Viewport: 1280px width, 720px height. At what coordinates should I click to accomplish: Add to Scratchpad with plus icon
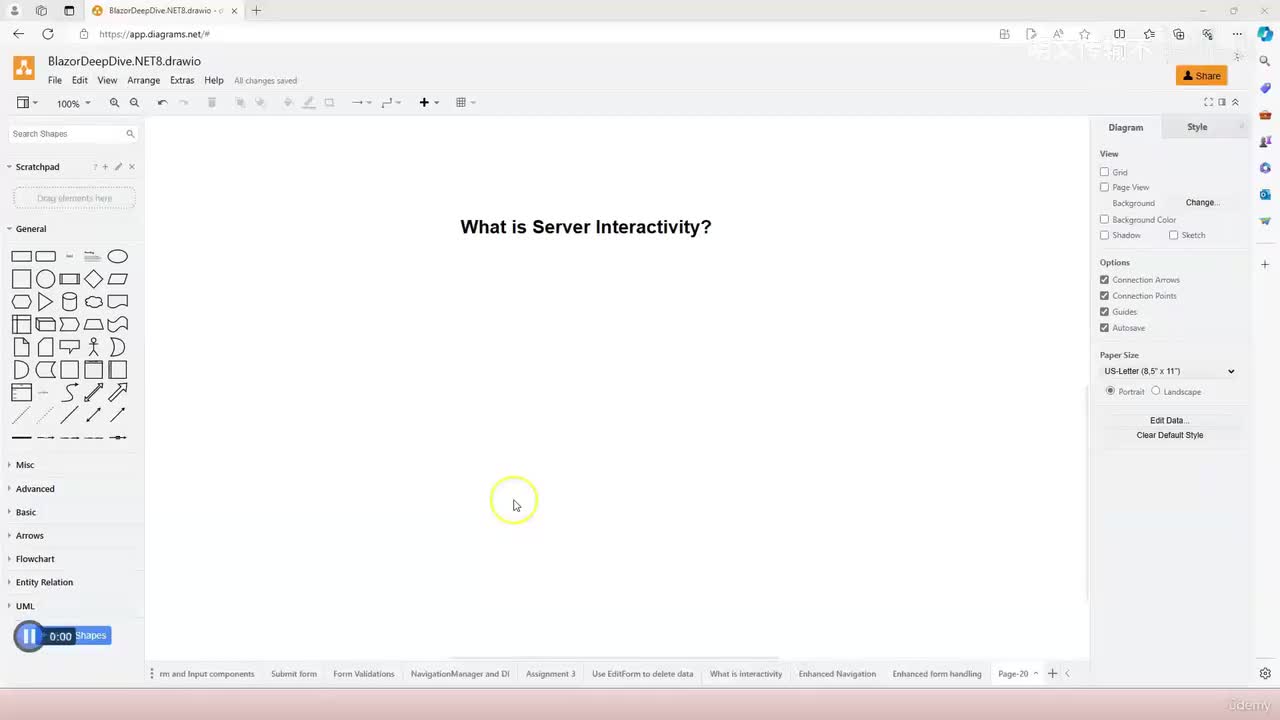click(x=105, y=167)
